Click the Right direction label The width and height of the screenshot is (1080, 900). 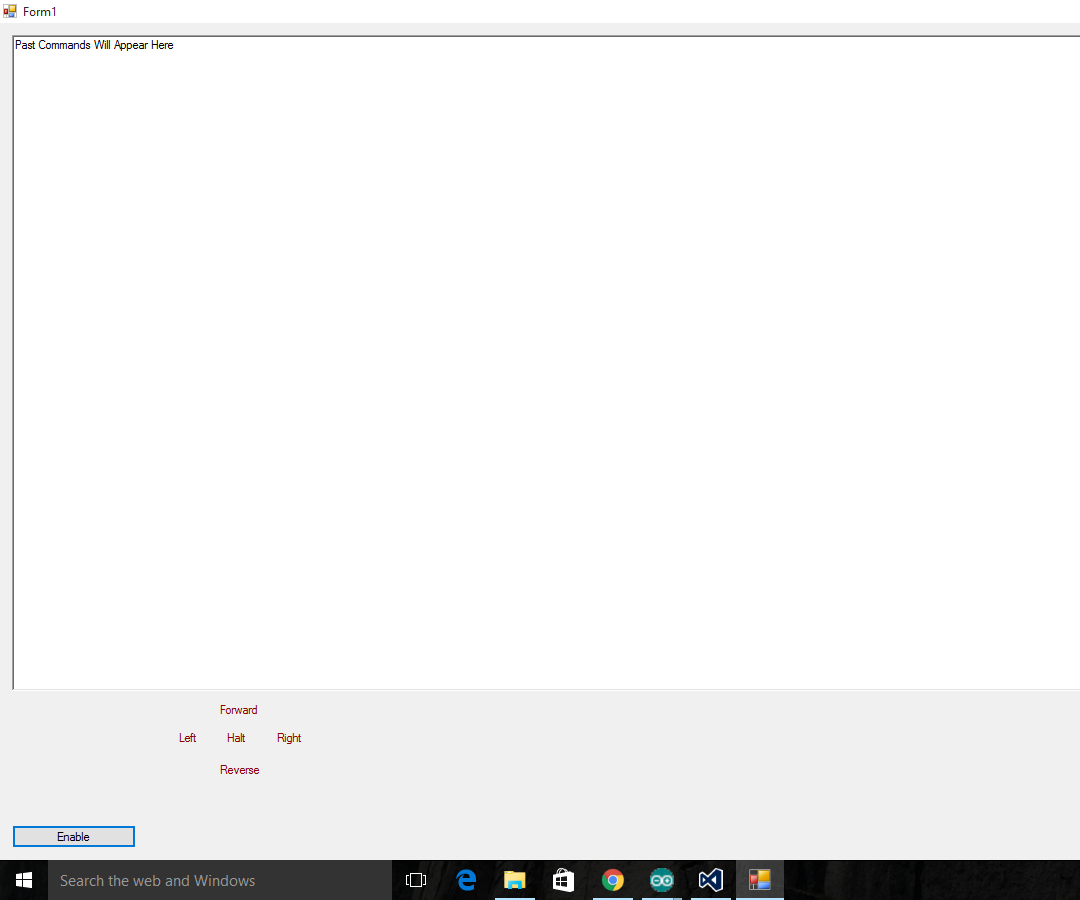tap(289, 738)
